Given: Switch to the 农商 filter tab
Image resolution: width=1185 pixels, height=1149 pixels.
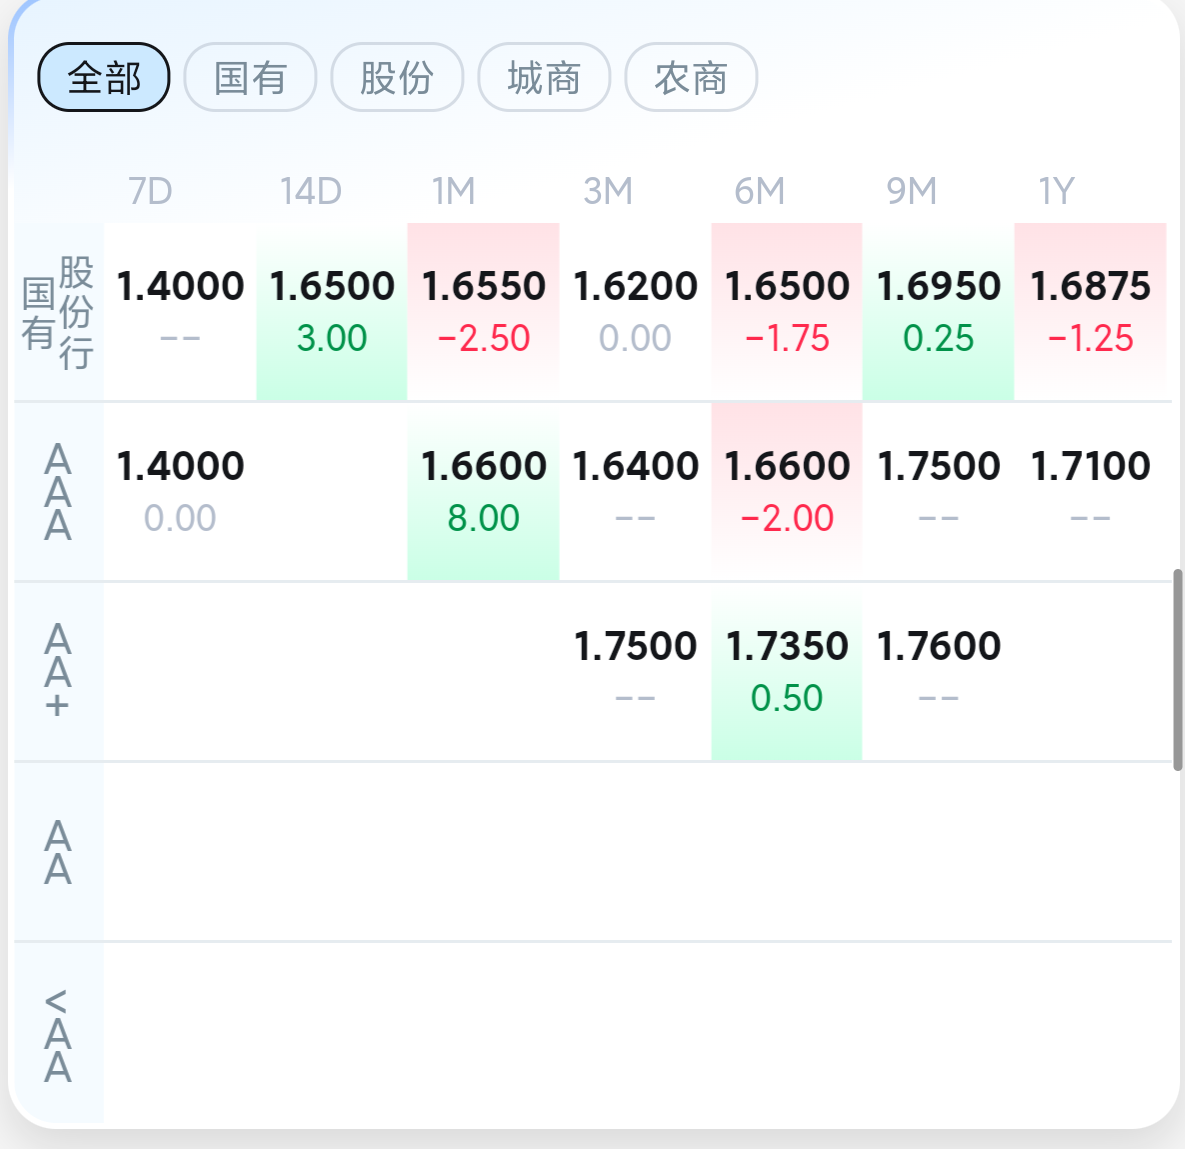Looking at the screenshot, I should (x=691, y=77).
